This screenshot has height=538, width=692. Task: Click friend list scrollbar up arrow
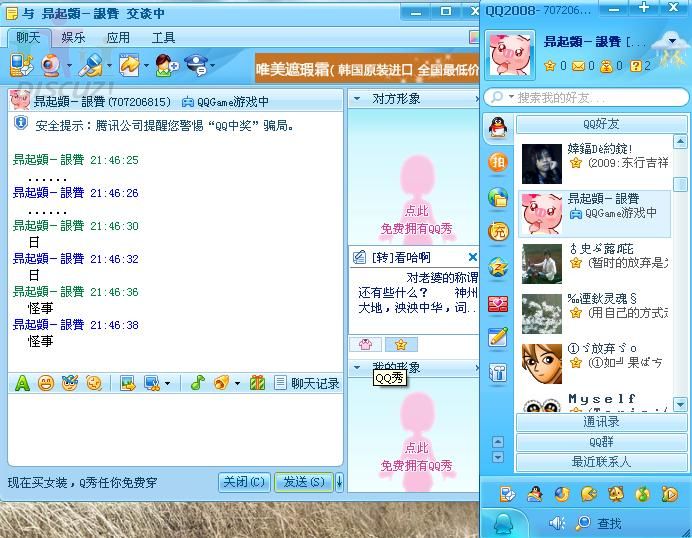680,142
